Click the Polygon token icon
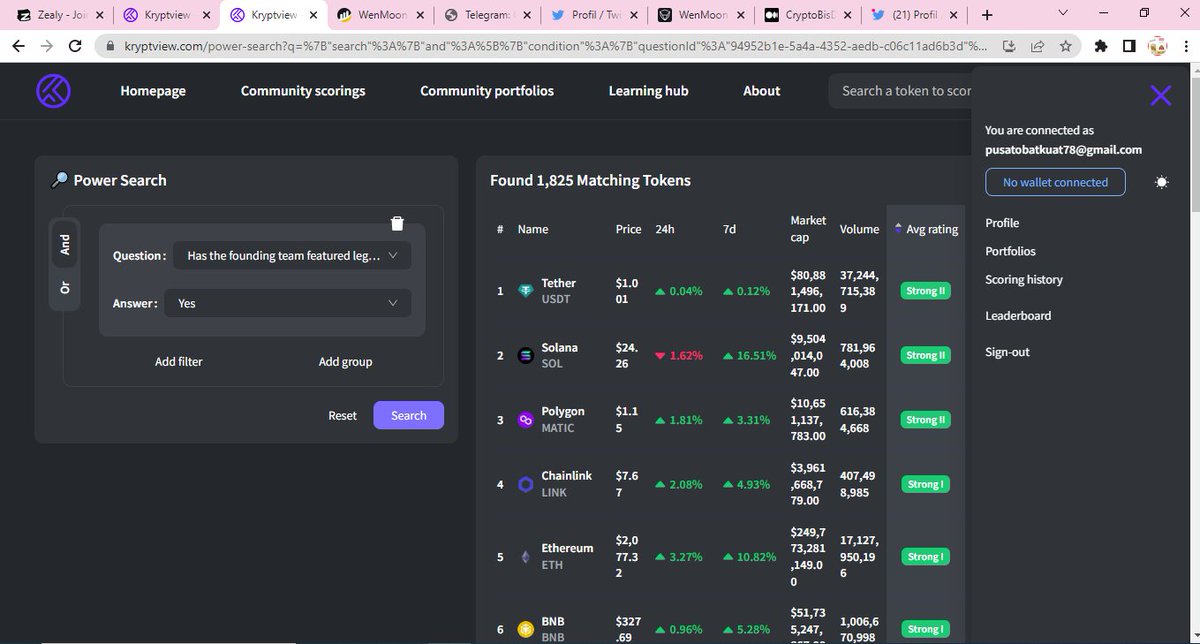 526,420
